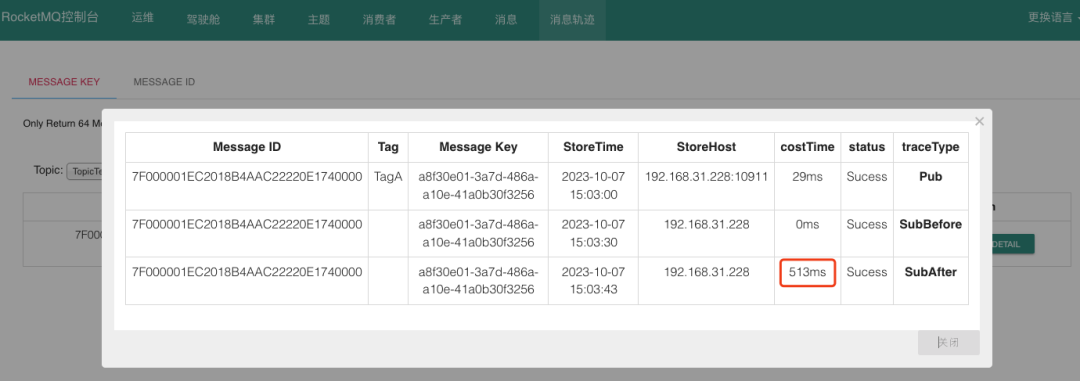Select the SubBefore trace row cell
This screenshot has width=1080, height=381.
pos(931,225)
